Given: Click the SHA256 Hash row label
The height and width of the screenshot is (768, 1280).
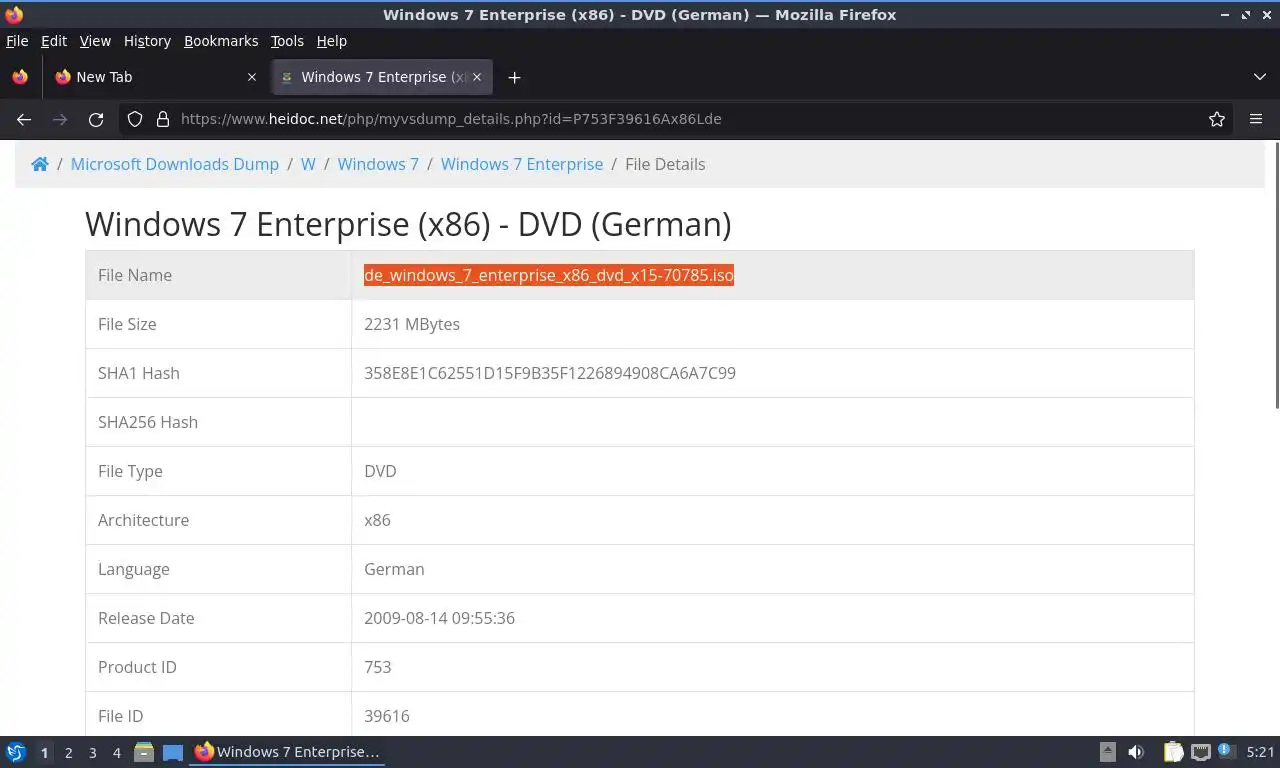Looking at the screenshot, I should tap(148, 422).
